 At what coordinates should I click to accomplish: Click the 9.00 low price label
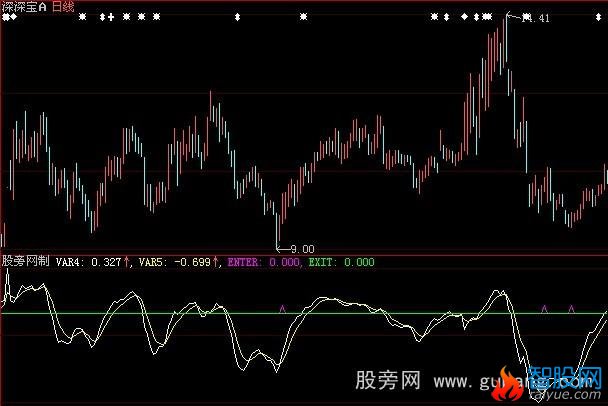(302, 249)
